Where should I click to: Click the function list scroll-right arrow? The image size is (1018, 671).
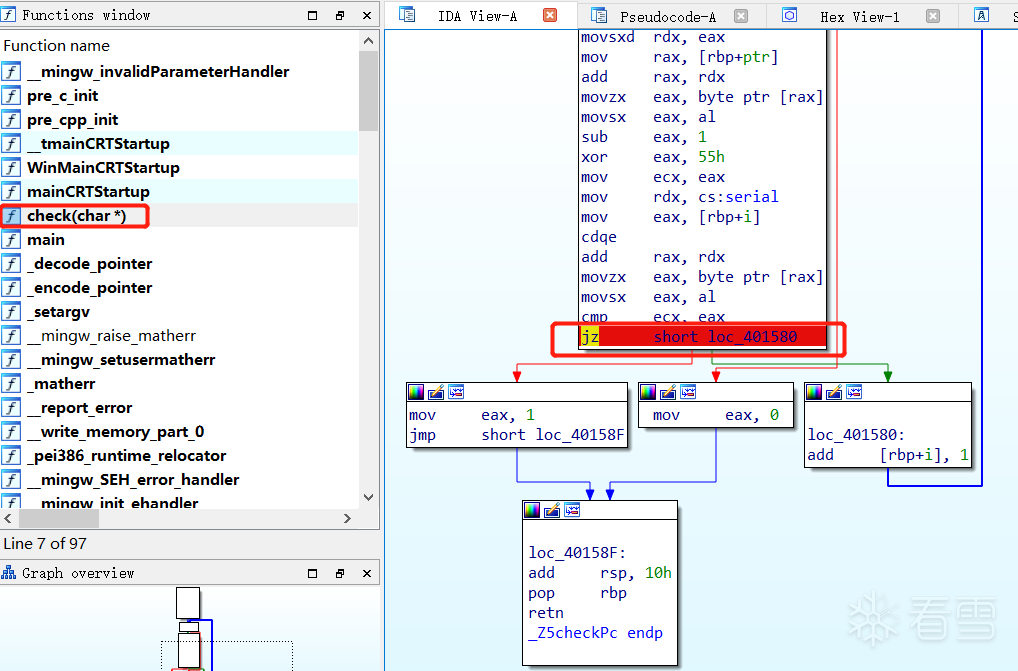347,518
